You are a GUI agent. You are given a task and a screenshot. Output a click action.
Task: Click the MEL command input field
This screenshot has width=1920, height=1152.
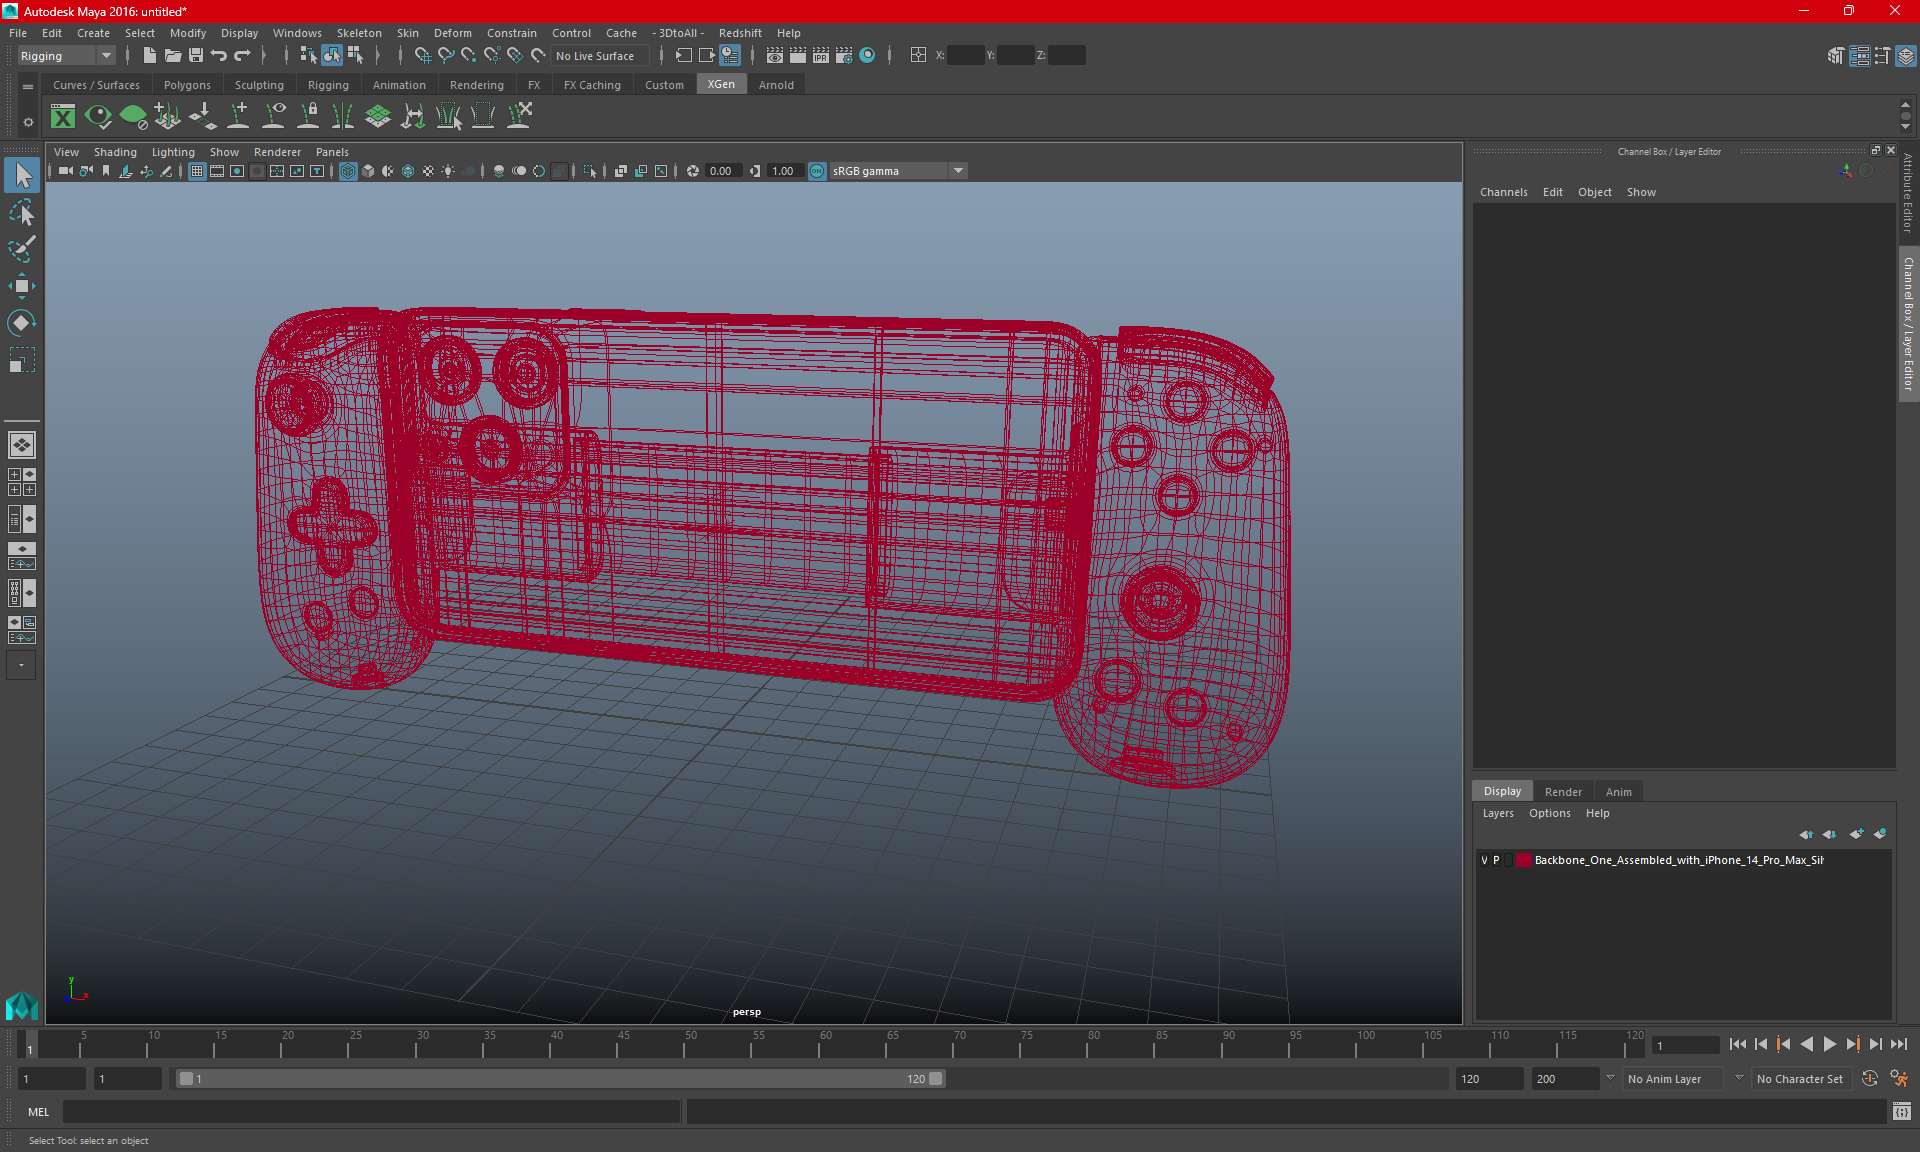[371, 1112]
